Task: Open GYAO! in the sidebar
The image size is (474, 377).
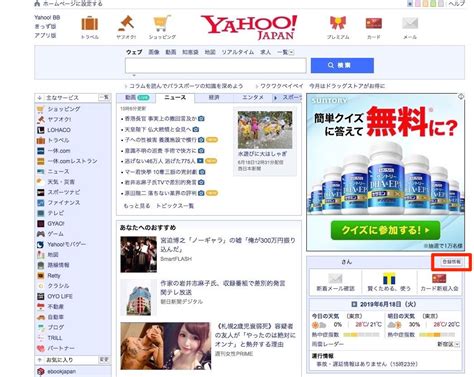Action: 56,223
